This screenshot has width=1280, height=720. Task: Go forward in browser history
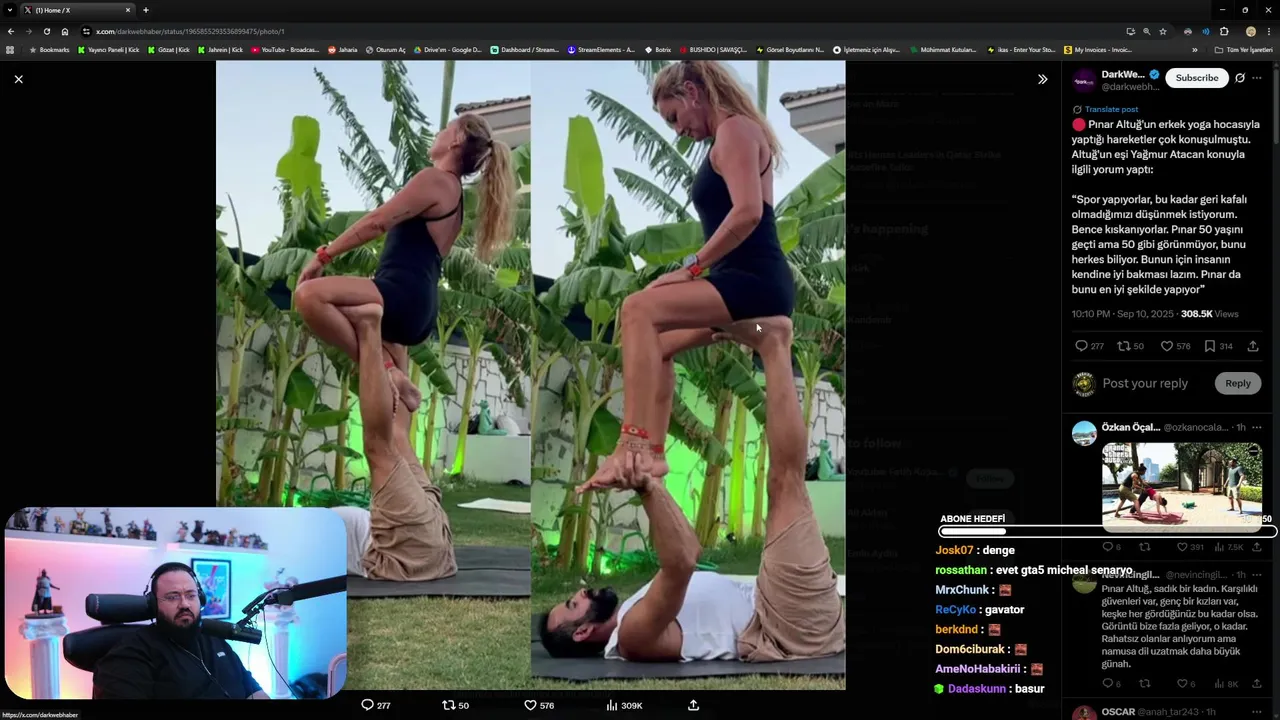point(28,31)
